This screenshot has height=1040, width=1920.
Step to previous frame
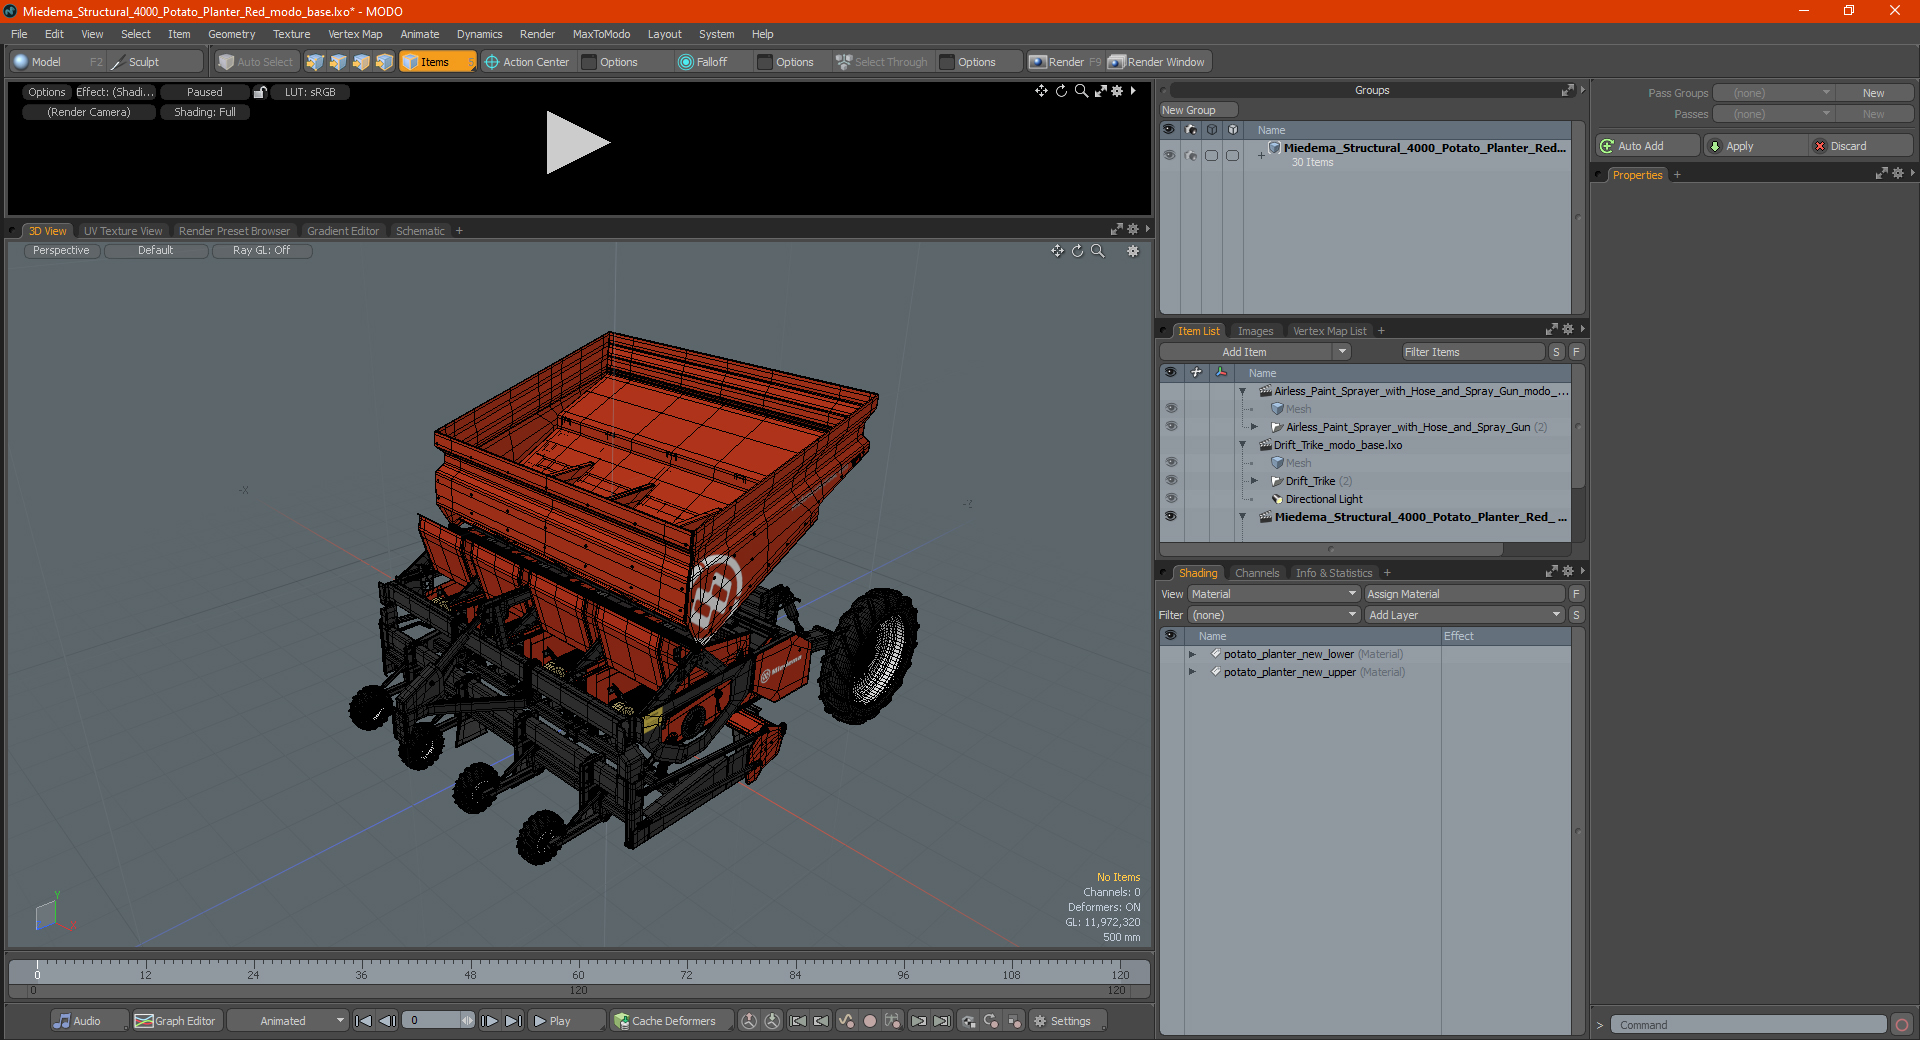[x=388, y=1021]
